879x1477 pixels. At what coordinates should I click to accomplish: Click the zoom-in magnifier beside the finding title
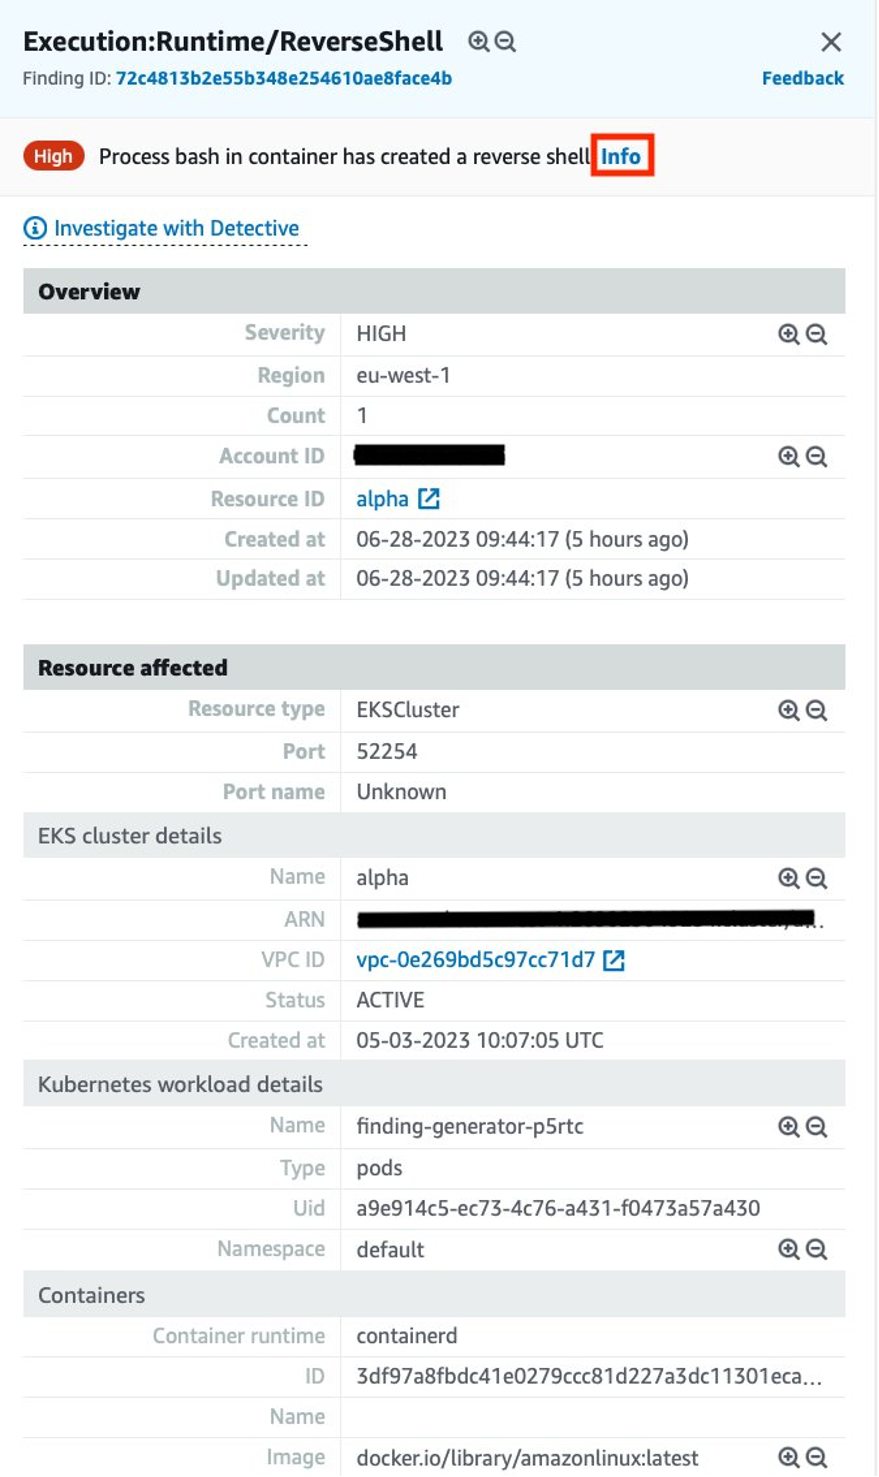(x=478, y=42)
